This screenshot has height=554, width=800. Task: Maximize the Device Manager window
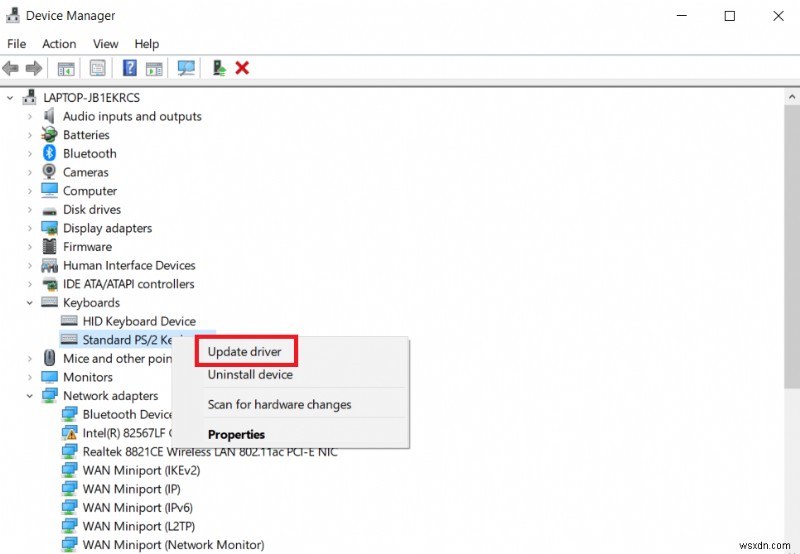click(x=730, y=16)
